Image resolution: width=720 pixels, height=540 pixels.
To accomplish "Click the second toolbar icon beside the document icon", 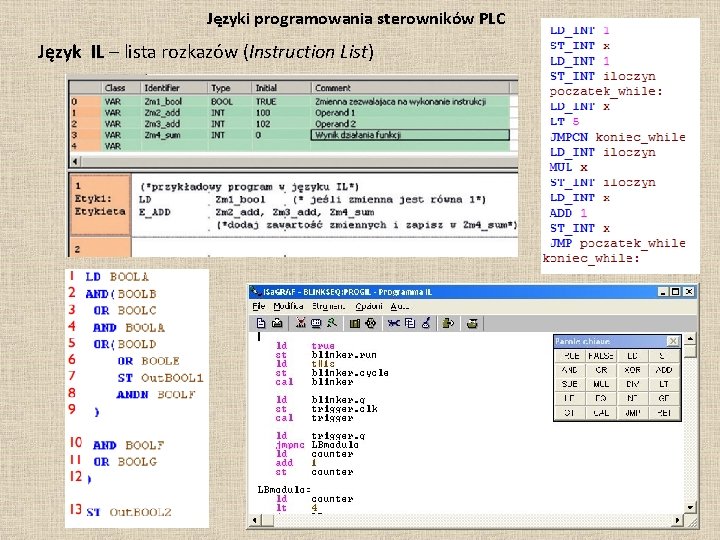I will (277, 323).
